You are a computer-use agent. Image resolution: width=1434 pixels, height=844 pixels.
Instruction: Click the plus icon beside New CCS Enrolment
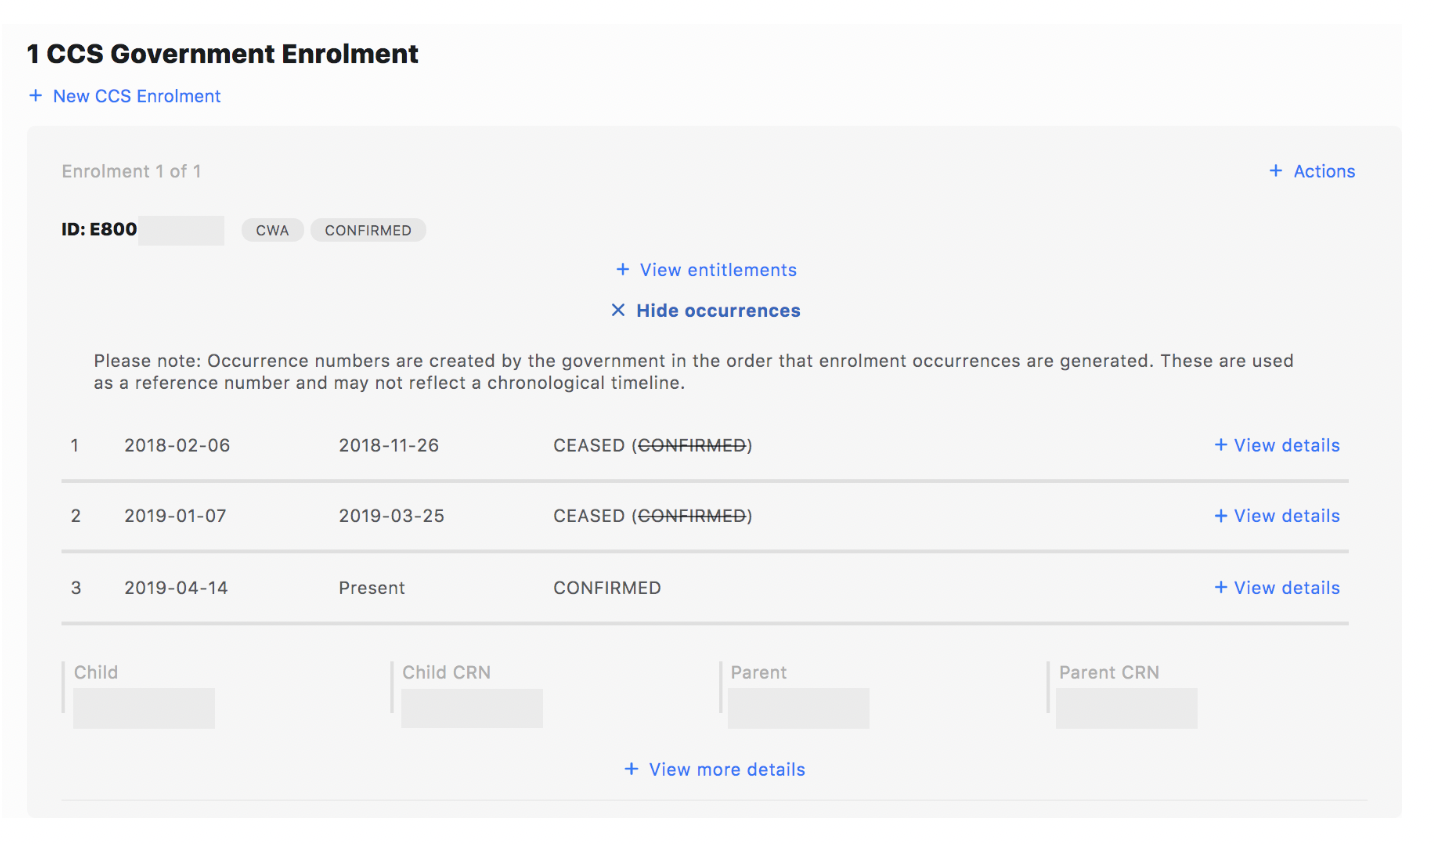[35, 96]
